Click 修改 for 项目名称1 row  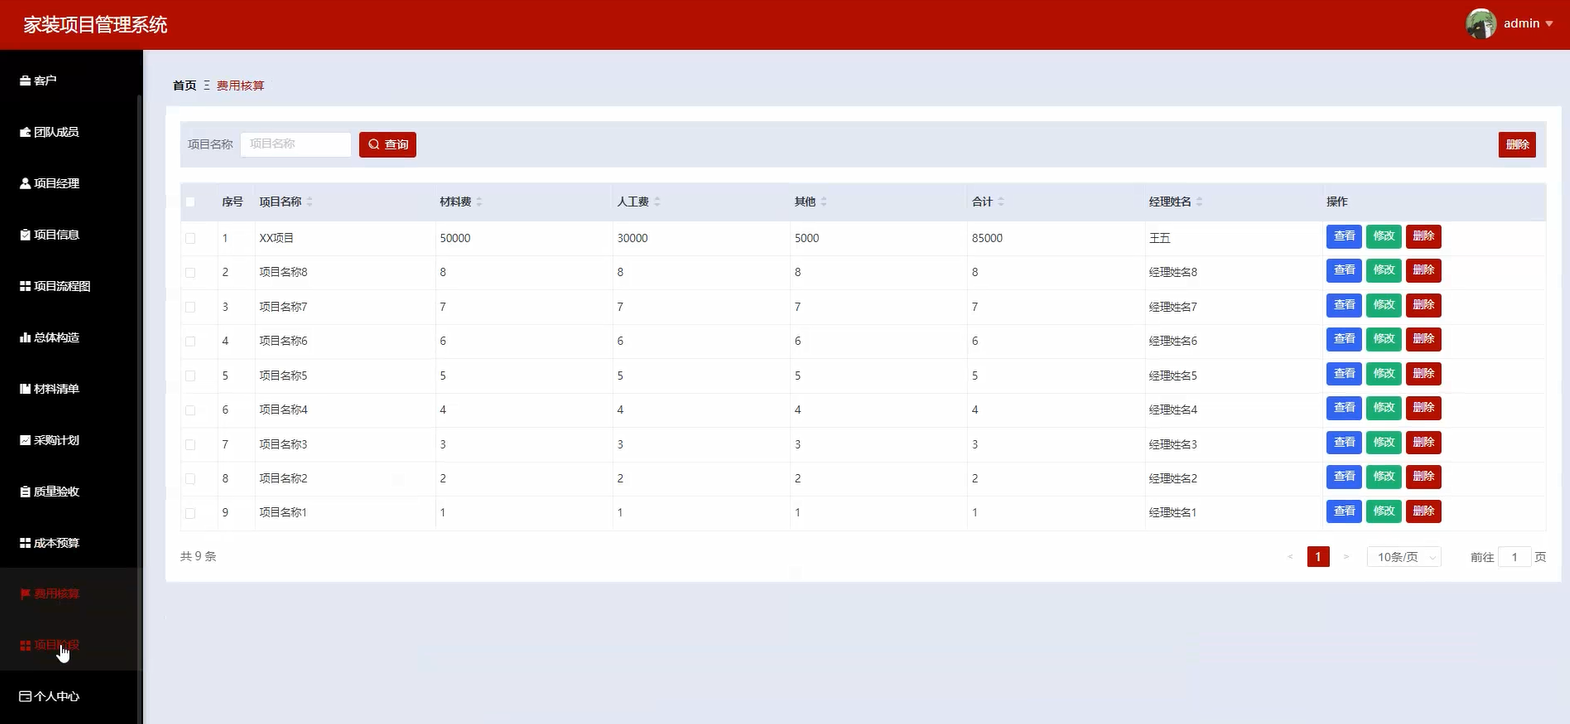coord(1384,511)
